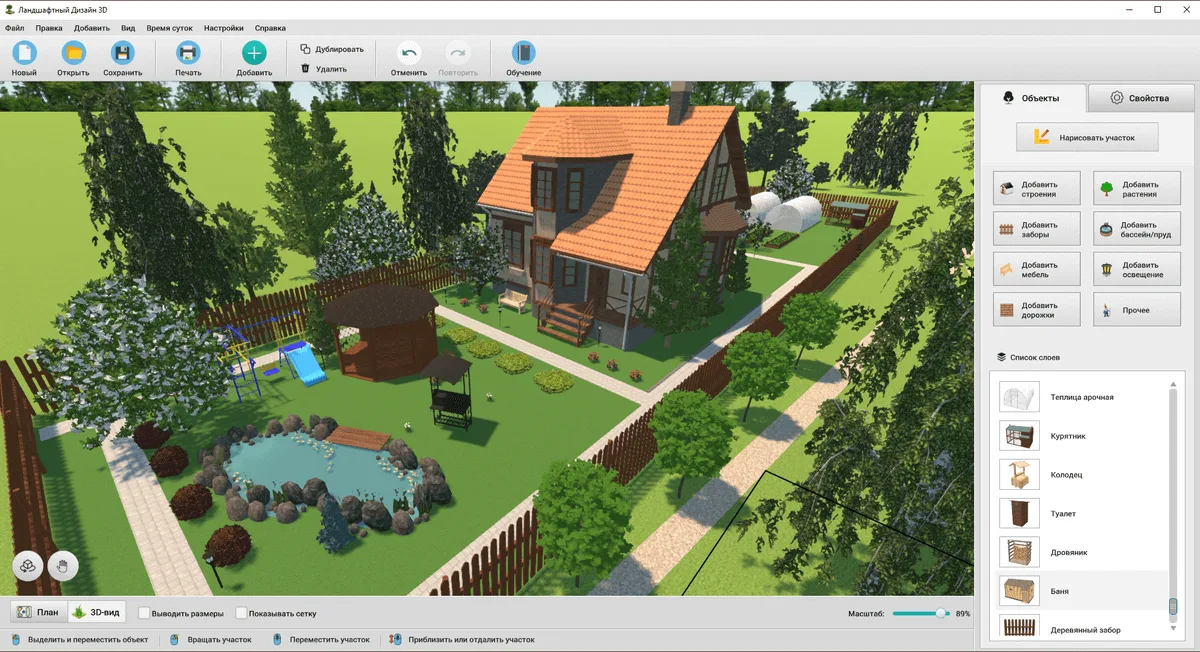Click the Новый (New) project icon
This screenshot has width=1200, height=652.
(24, 54)
